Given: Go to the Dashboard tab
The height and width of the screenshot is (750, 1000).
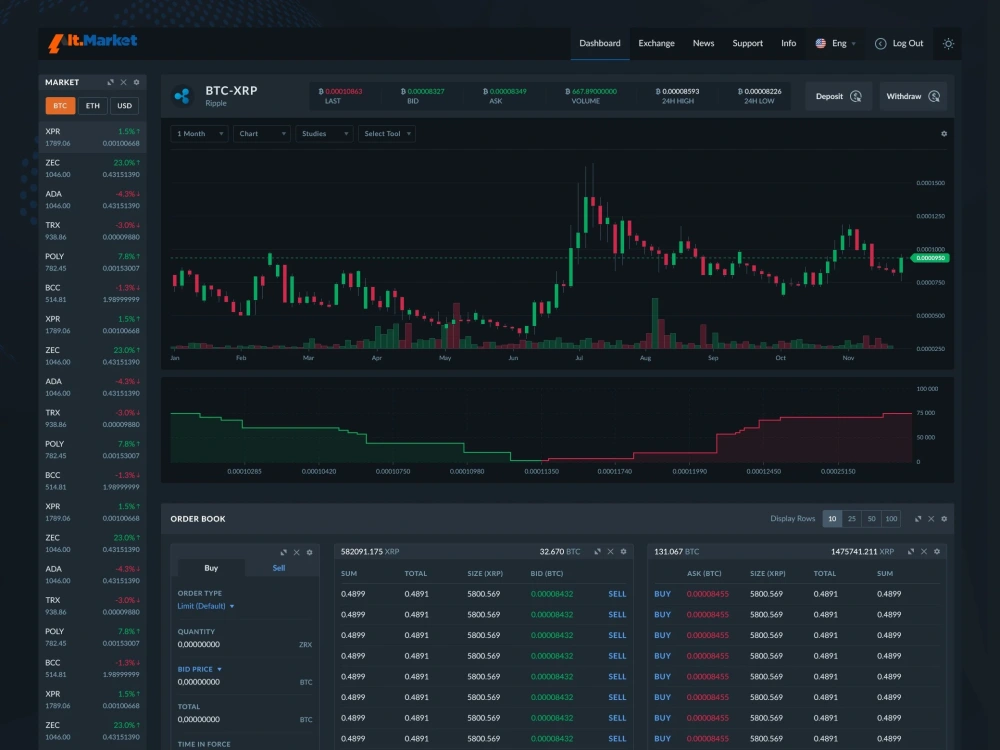Looking at the screenshot, I should pos(599,43).
